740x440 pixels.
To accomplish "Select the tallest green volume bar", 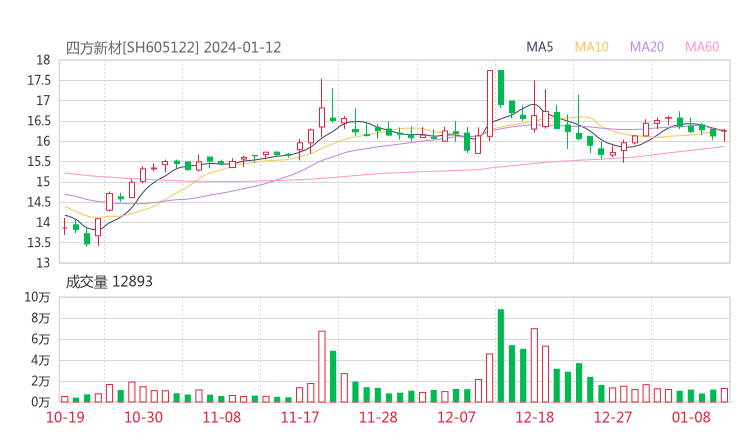I will pyautogui.click(x=501, y=356).
